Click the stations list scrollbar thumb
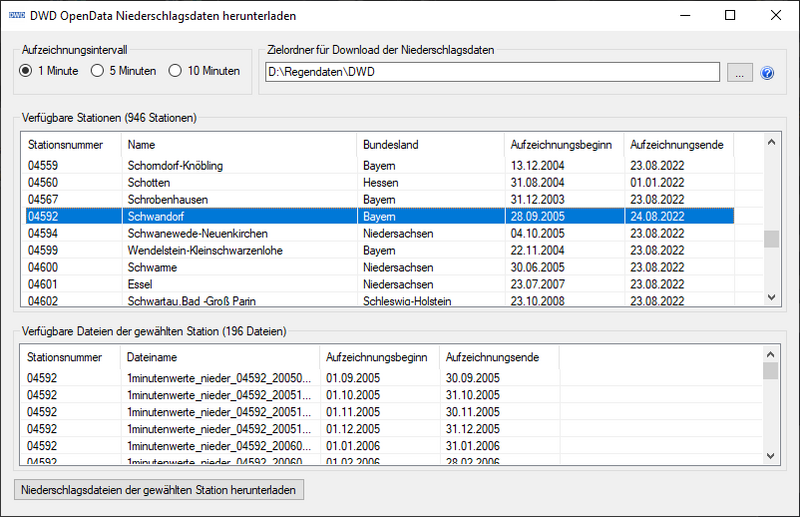The image size is (800, 517). click(x=771, y=239)
